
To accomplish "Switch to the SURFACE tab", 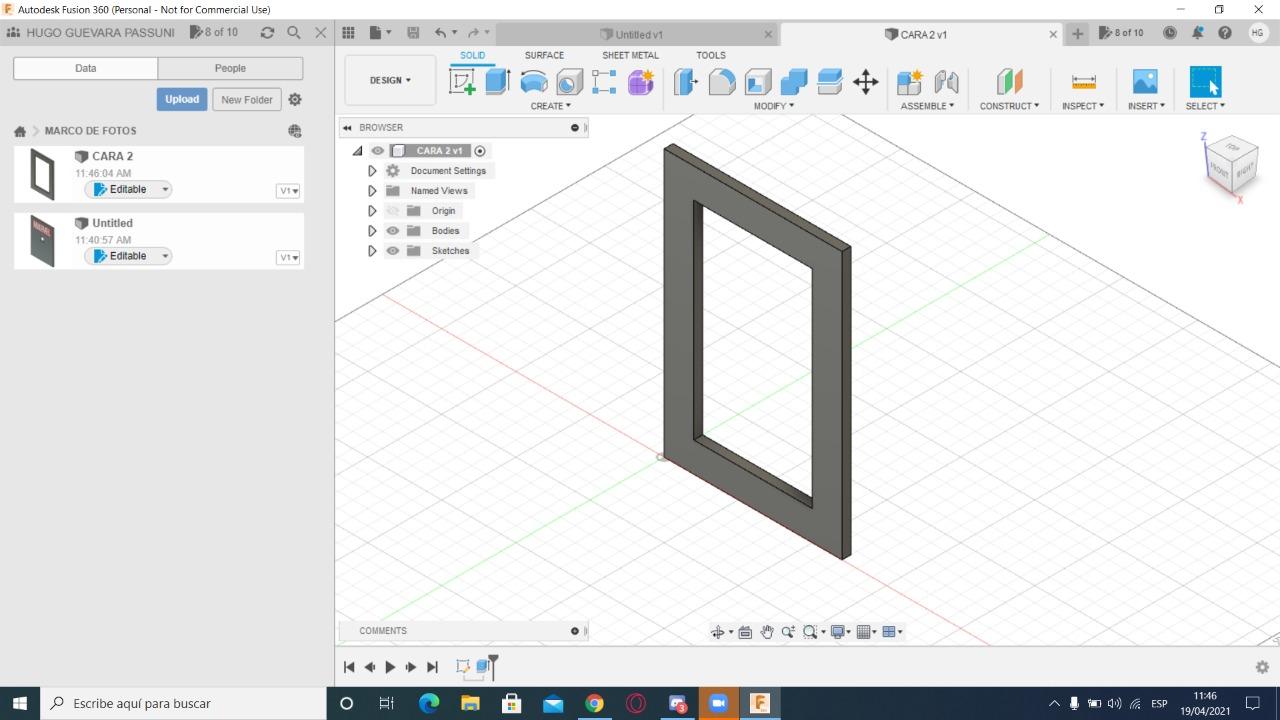I will (x=544, y=56).
